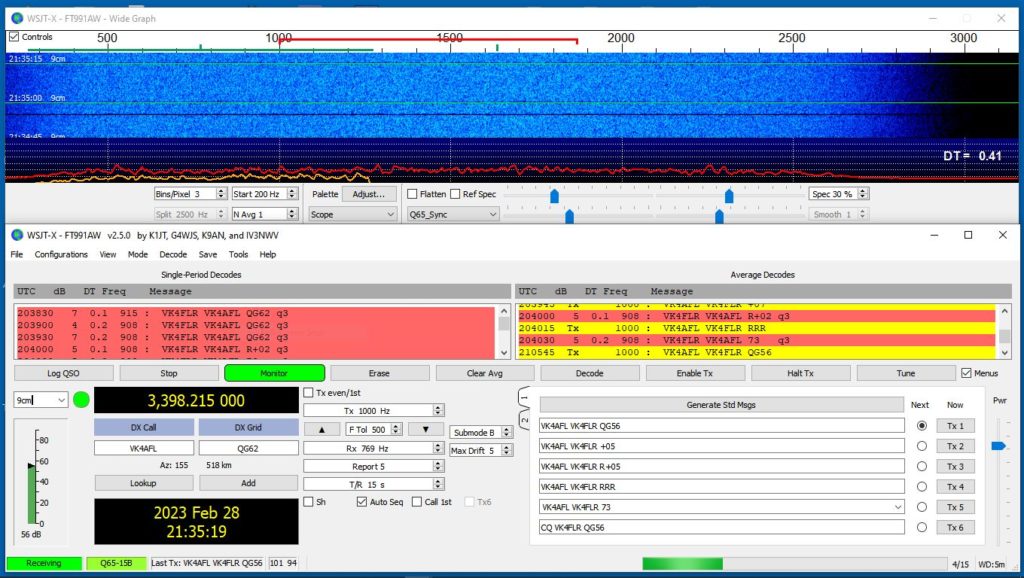Enable Call 1st checkbox
The height and width of the screenshot is (578, 1024).
[x=417, y=502]
